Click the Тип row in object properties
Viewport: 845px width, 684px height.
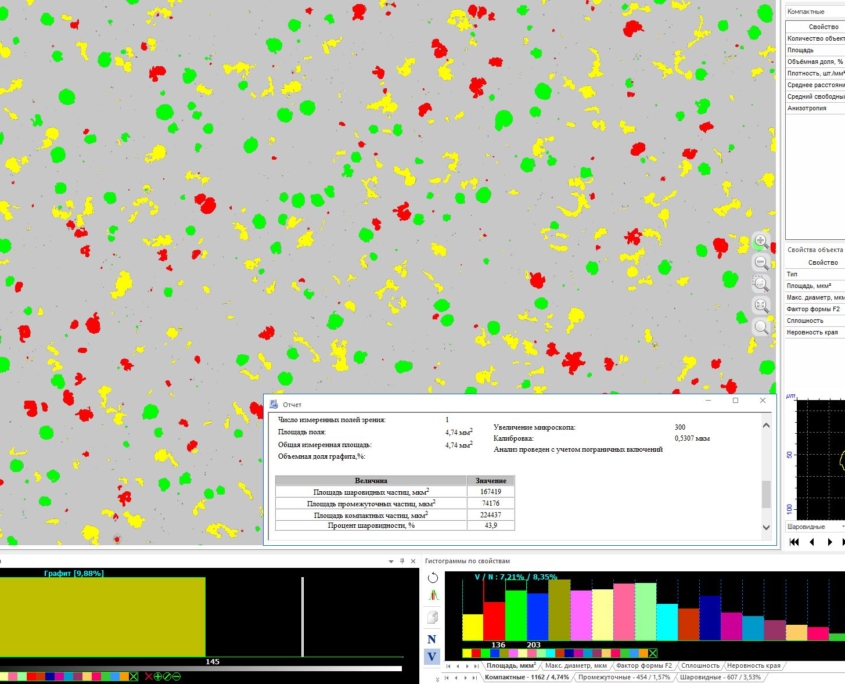[x=815, y=274]
